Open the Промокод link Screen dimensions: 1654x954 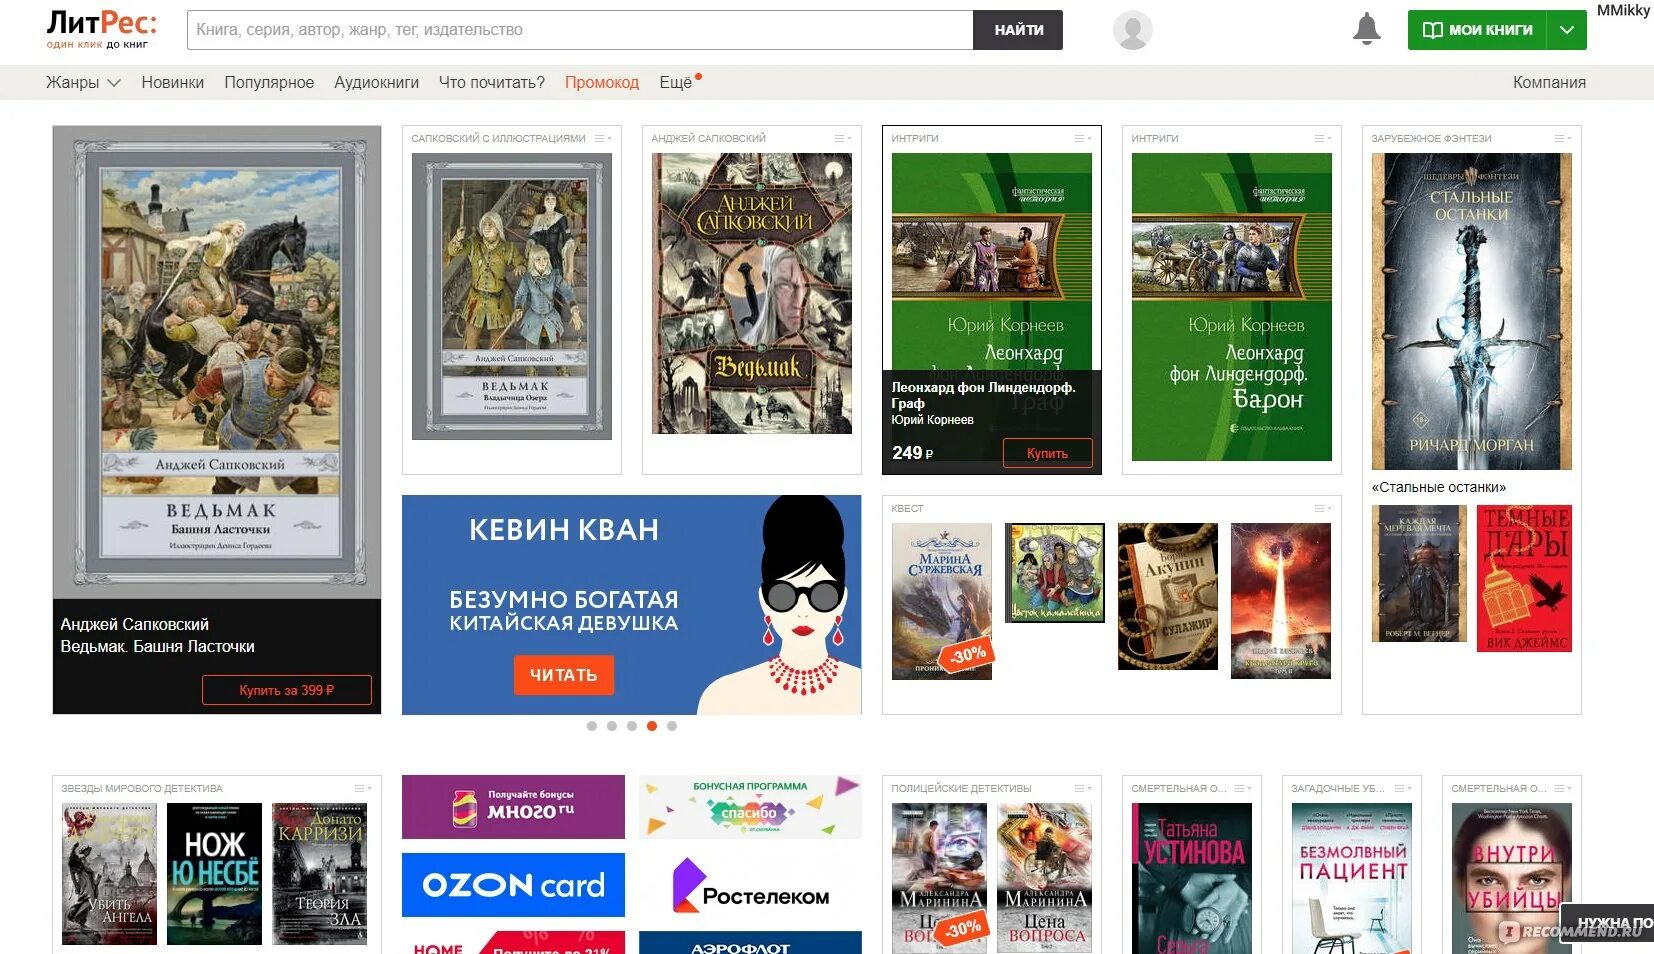click(x=601, y=83)
